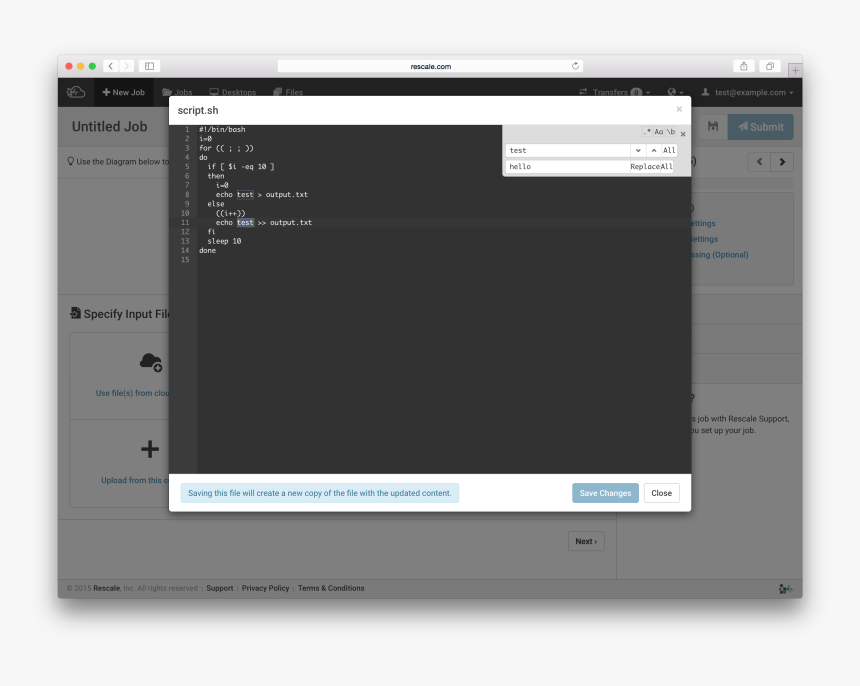Viewport: 860px width, 686px height.
Task: Click the Submit job button
Action: (760, 127)
